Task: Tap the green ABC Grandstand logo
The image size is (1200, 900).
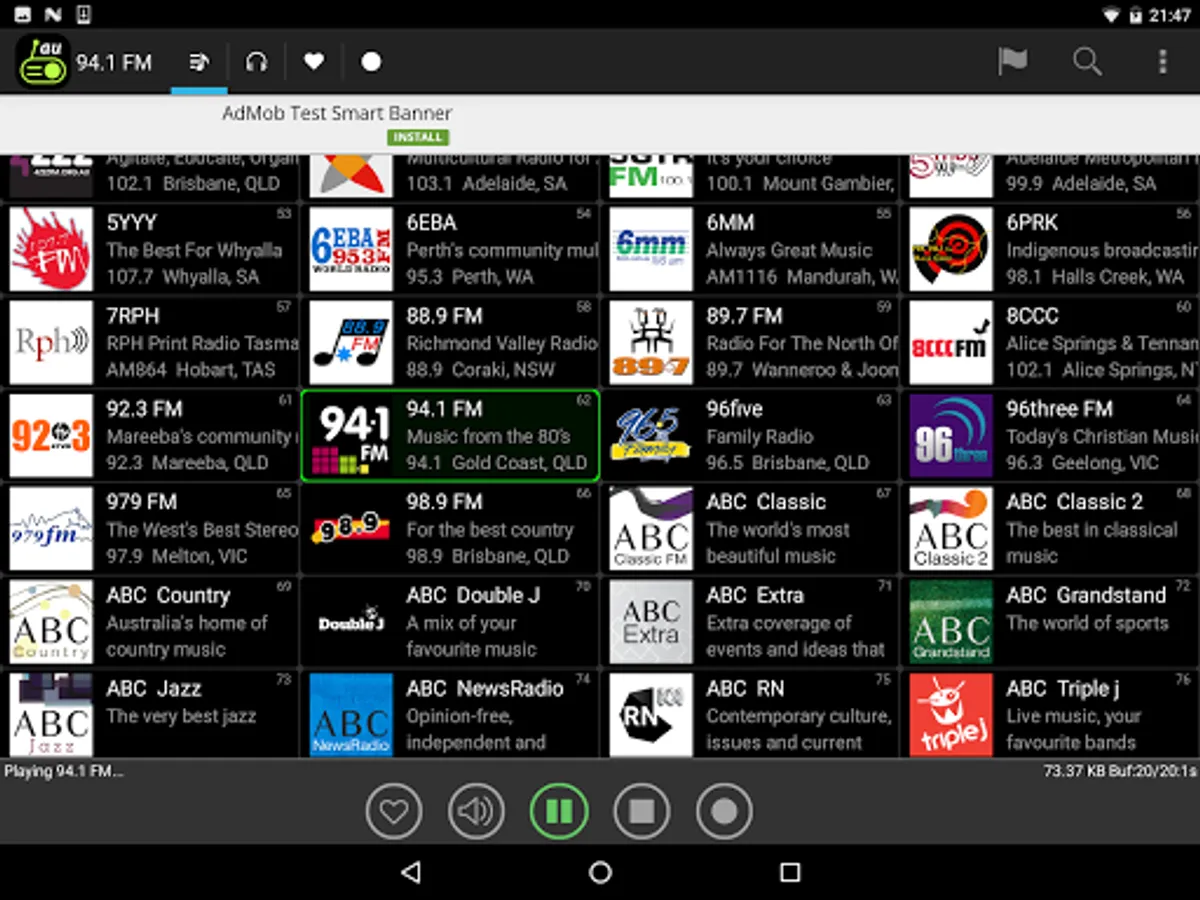Action: point(951,622)
